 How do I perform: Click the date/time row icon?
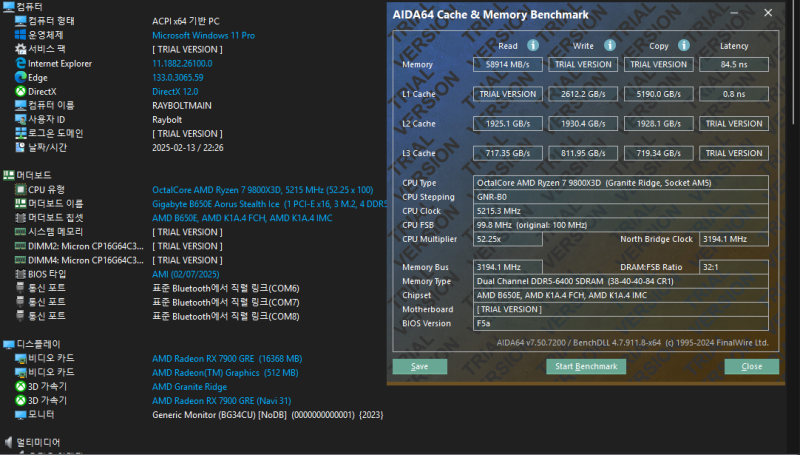tap(20, 147)
